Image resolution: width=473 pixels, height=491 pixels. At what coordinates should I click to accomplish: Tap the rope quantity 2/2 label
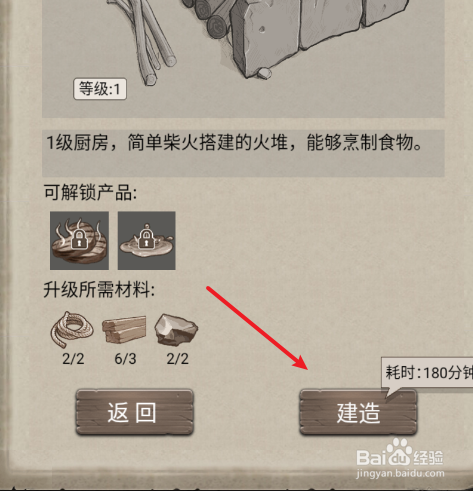tap(73, 359)
